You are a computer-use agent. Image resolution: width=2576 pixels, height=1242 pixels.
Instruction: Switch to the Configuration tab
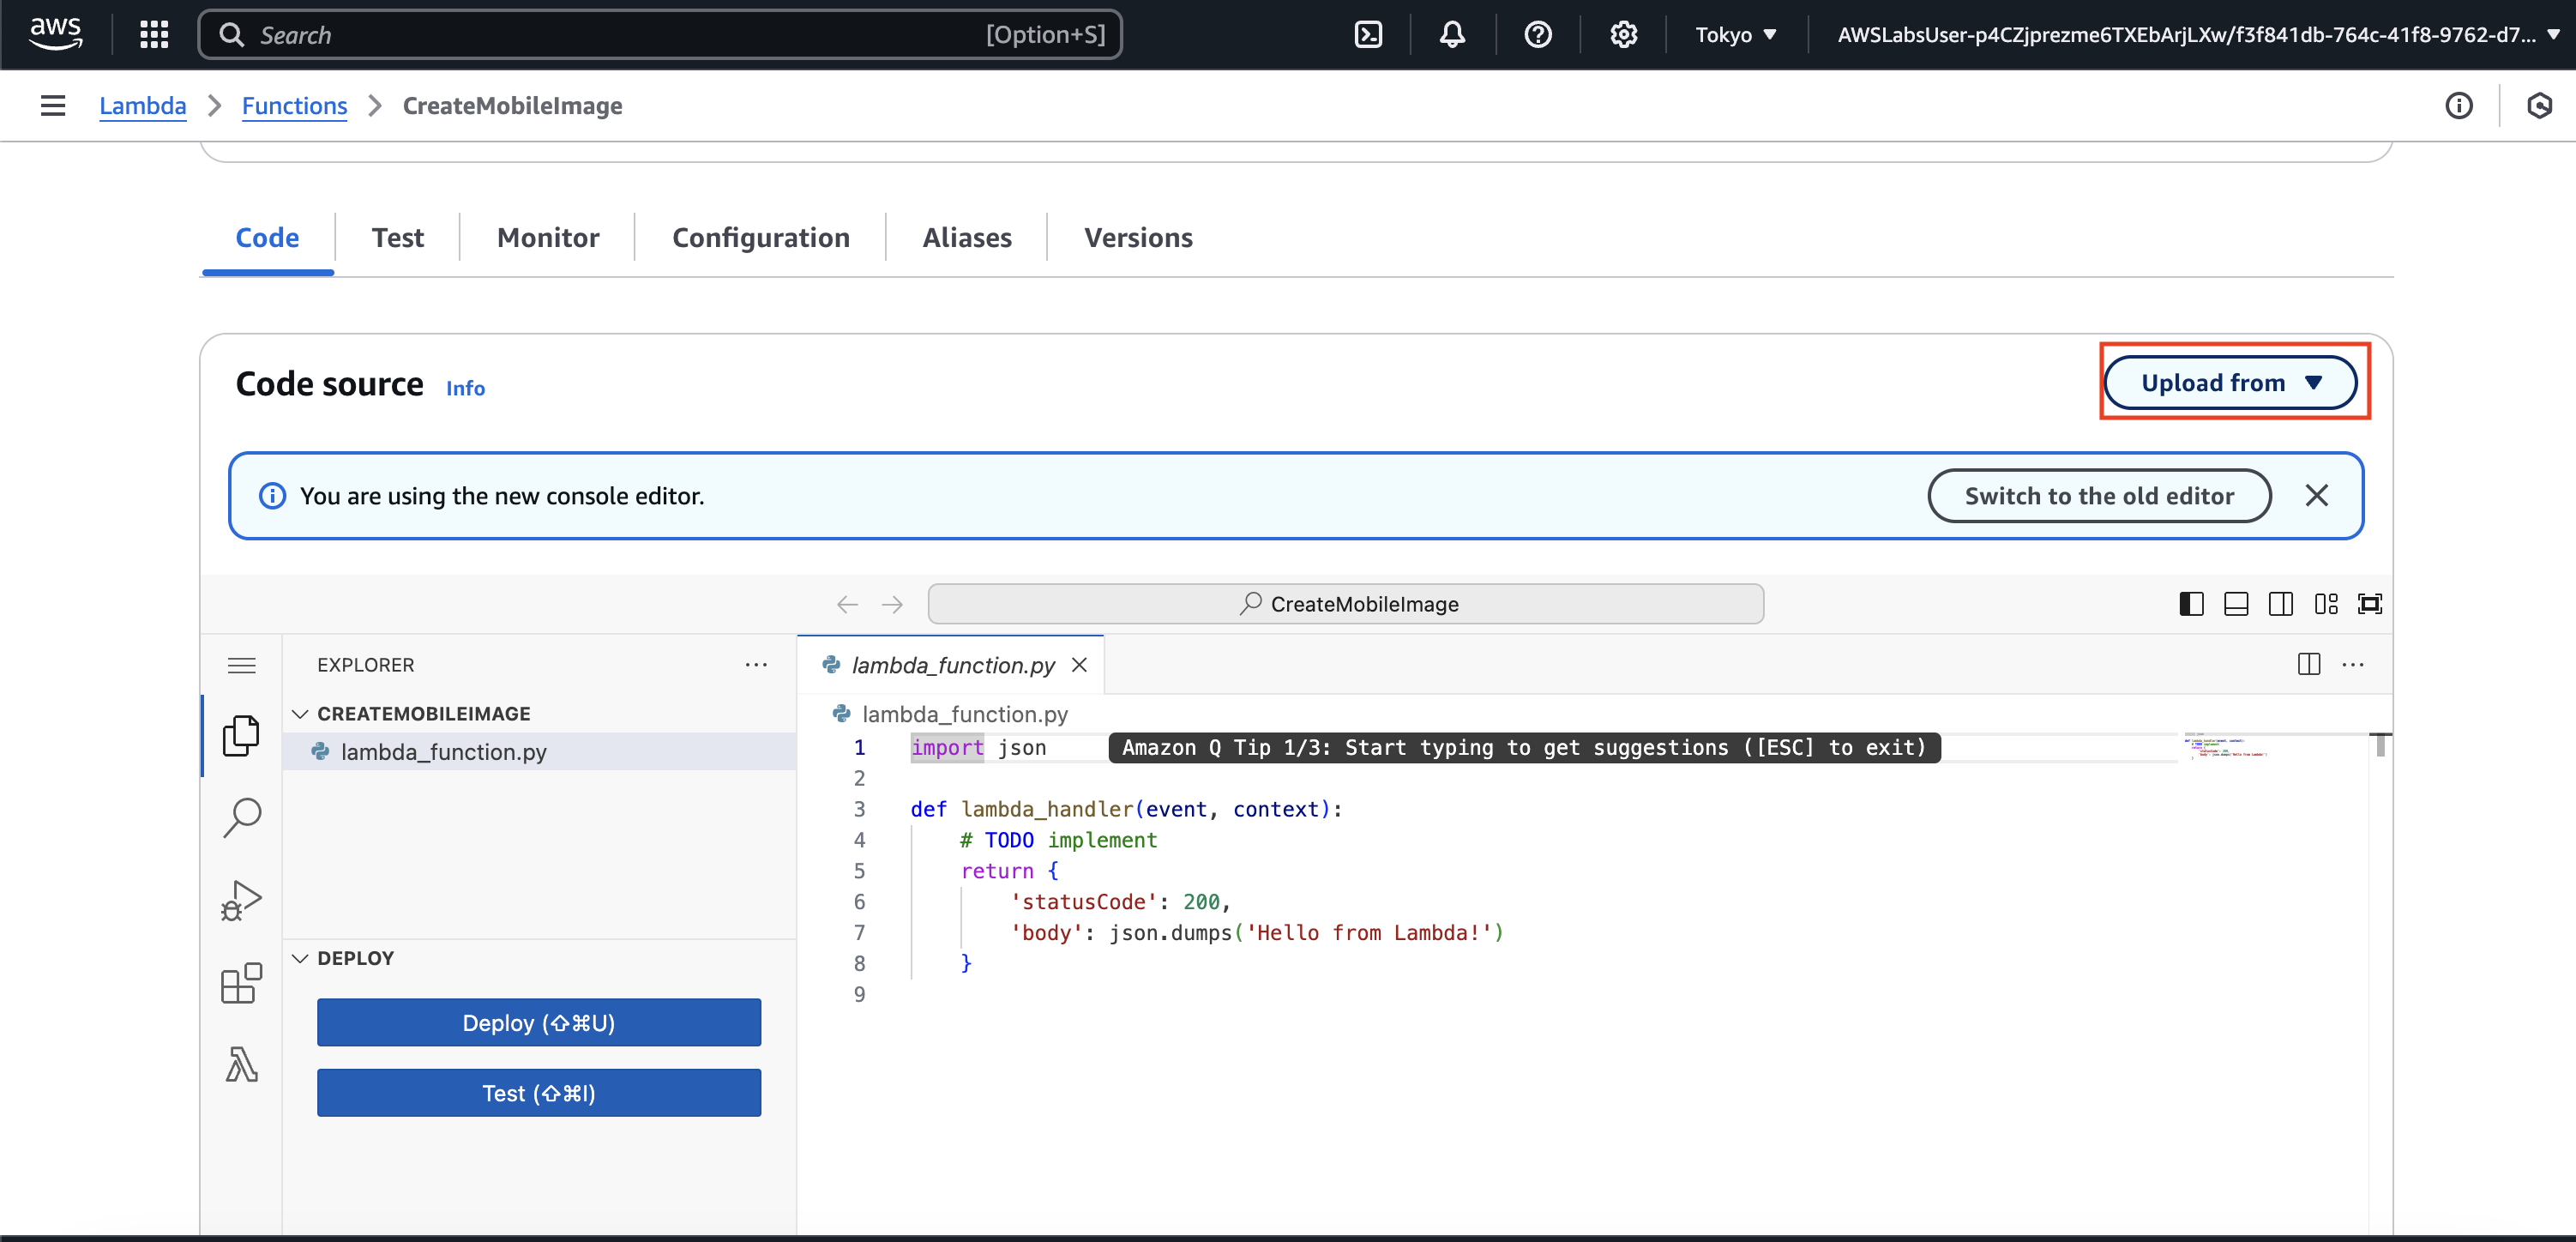pyautogui.click(x=760, y=238)
